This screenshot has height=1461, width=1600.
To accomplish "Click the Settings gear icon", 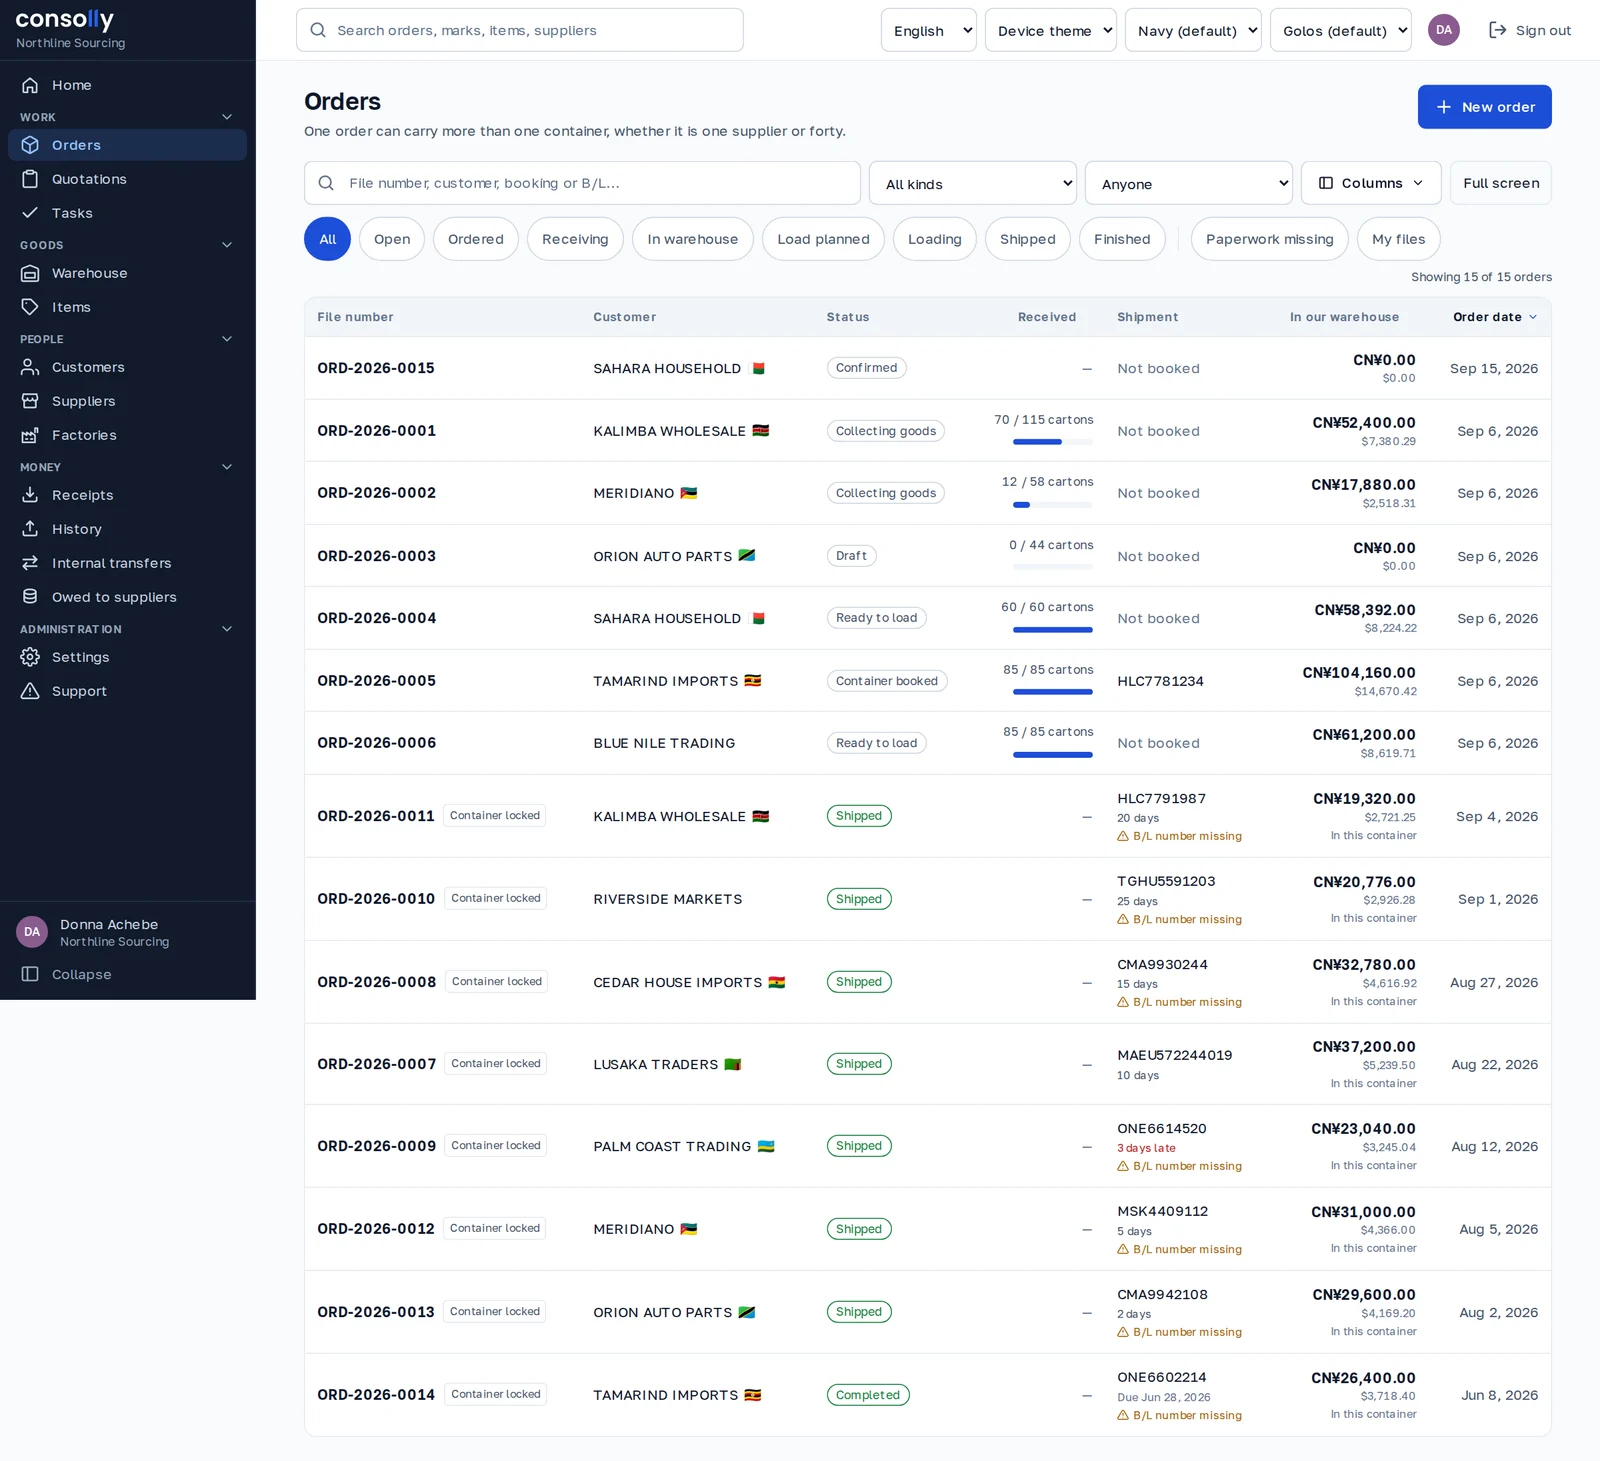I will pyautogui.click(x=30, y=657).
